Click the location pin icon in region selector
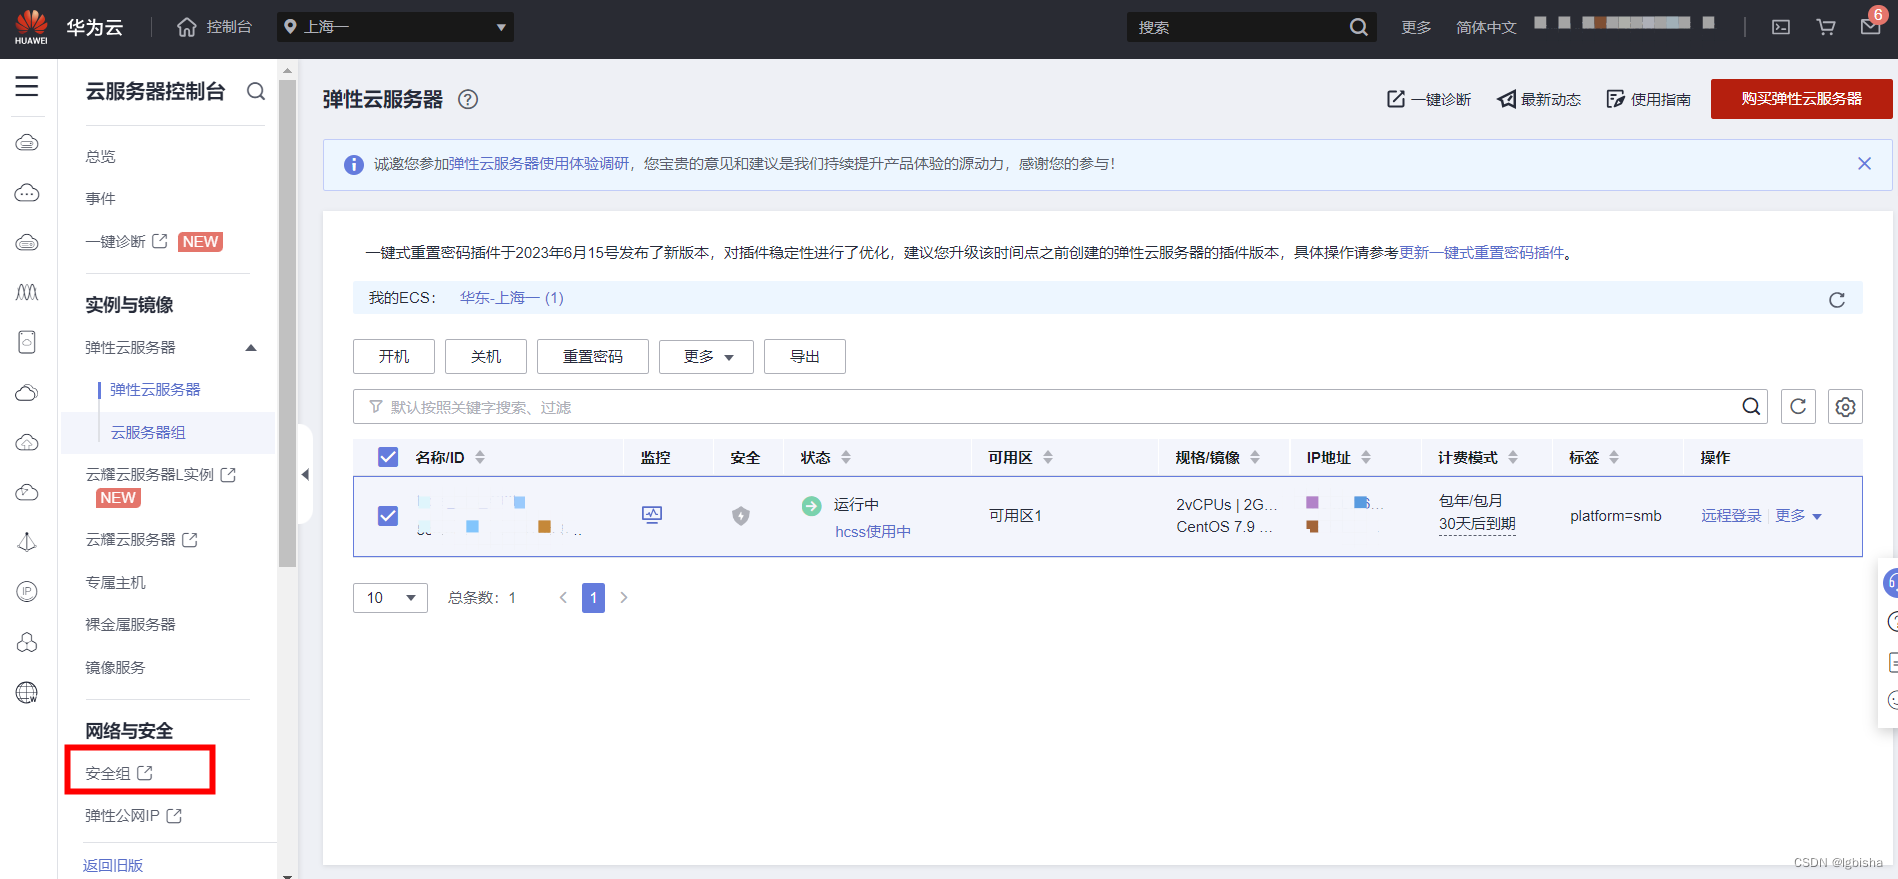The image size is (1898, 879). (x=290, y=27)
